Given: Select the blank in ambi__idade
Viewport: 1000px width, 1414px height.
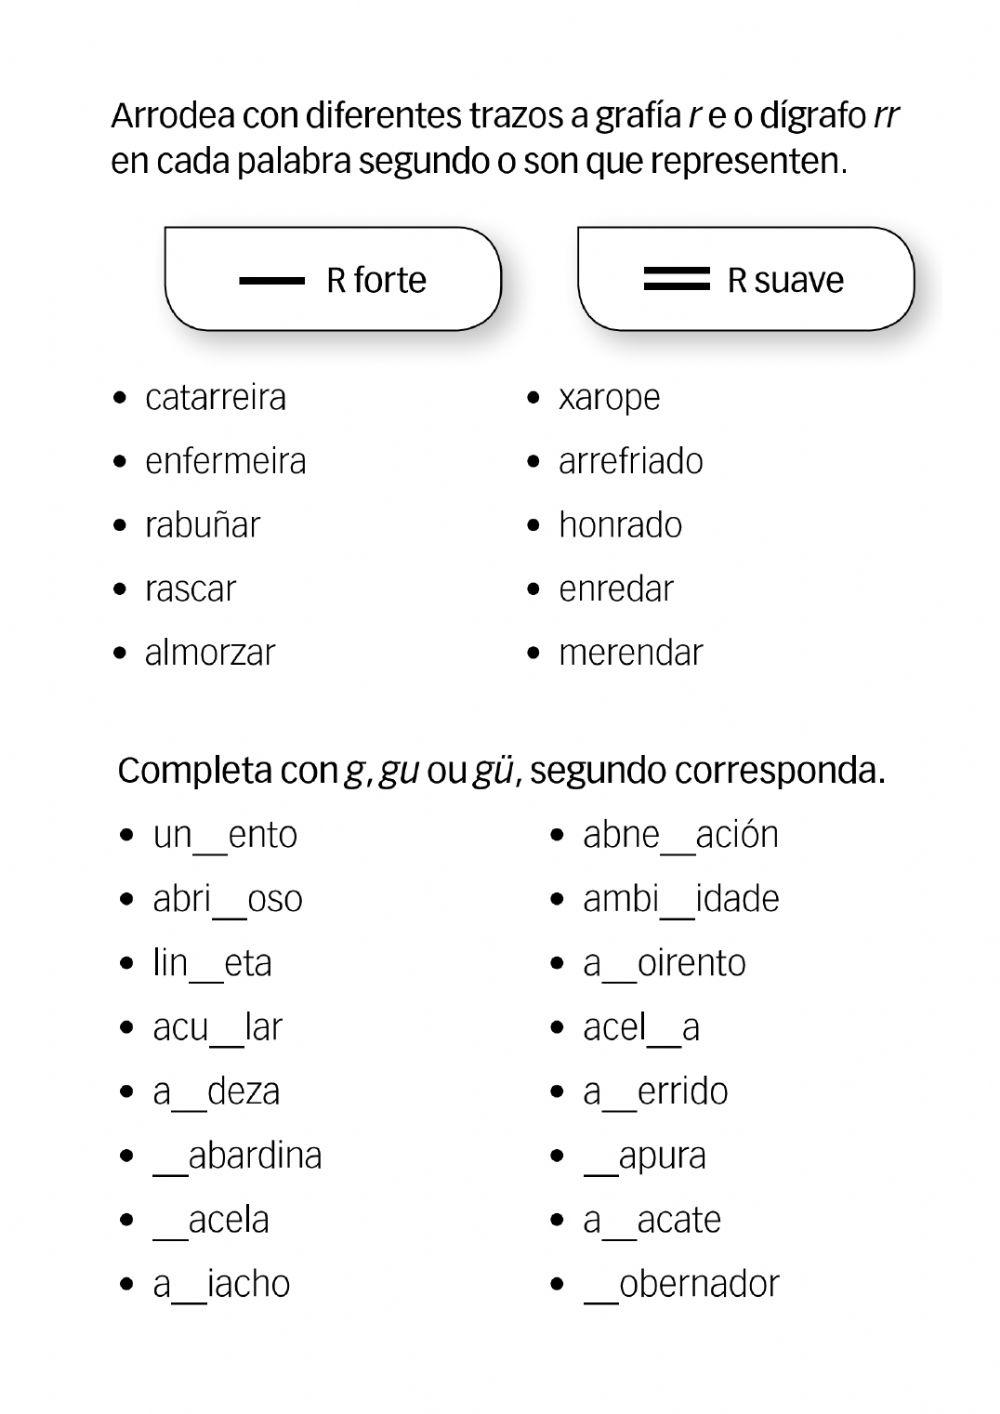Looking at the screenshot, I should [677, 902].
